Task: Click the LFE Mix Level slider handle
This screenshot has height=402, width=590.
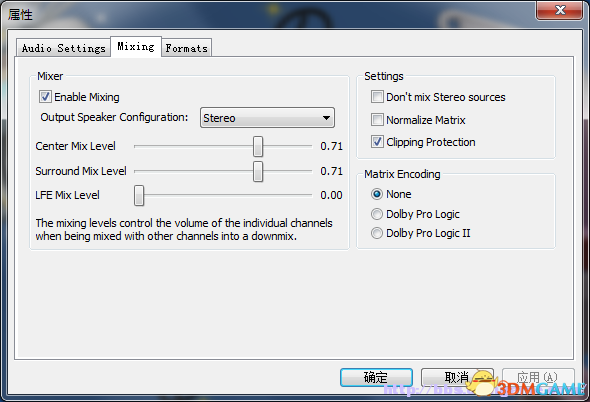Action: [x=139, y=195]
